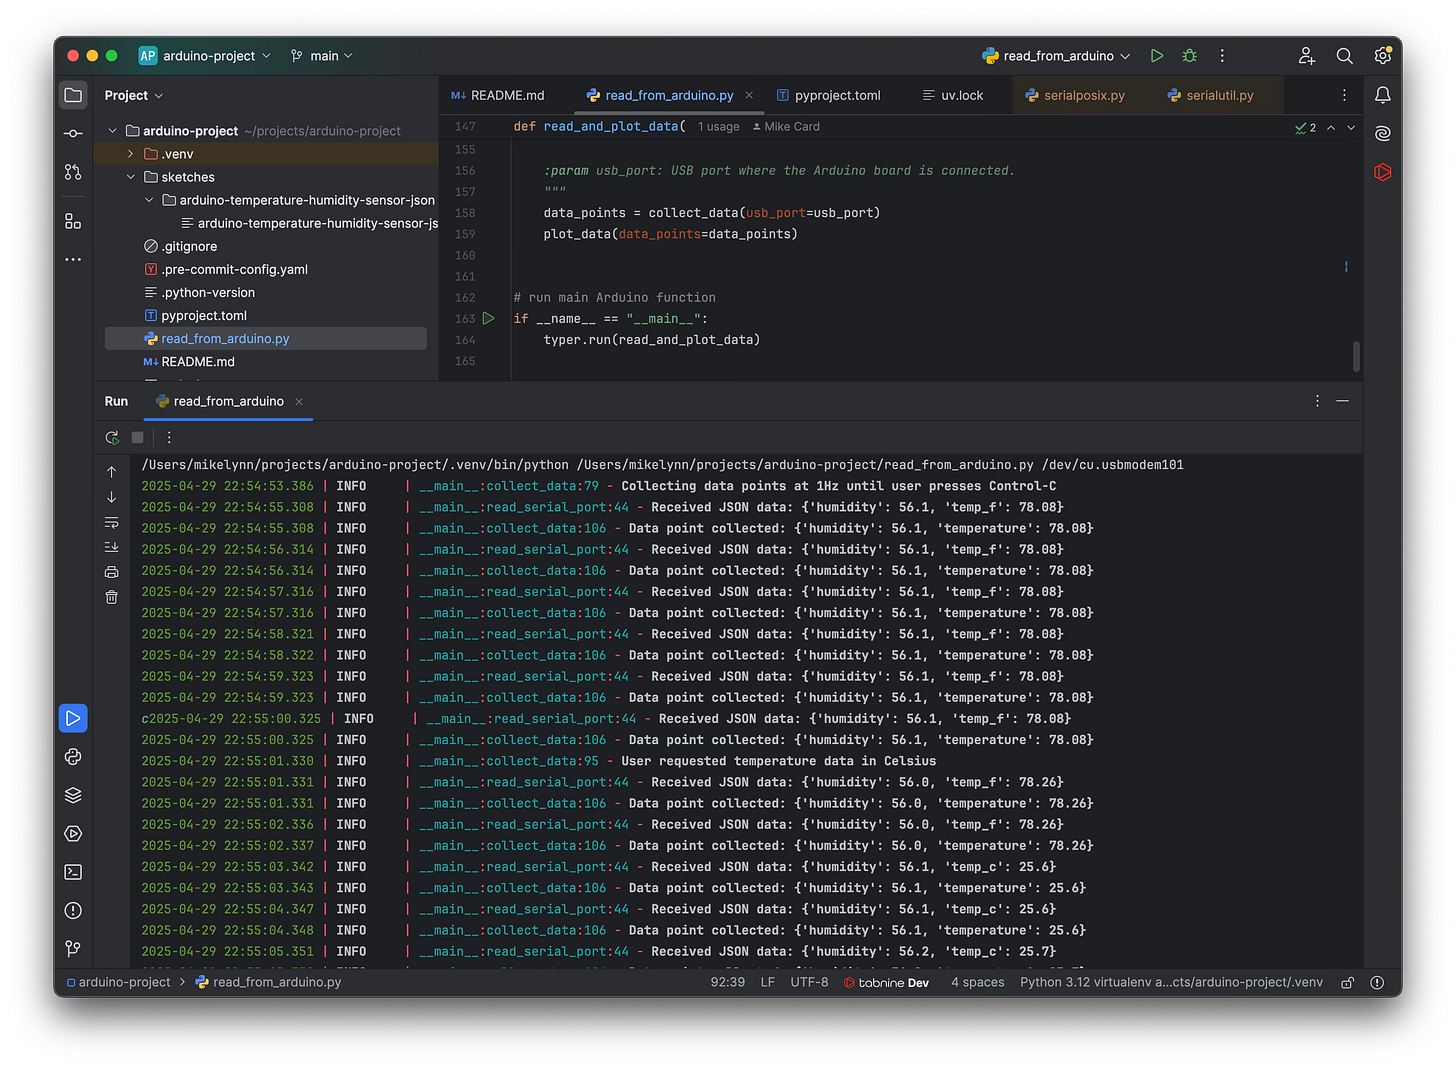Open the Problems tool window

pyautogui.click(x=73, y=910)
